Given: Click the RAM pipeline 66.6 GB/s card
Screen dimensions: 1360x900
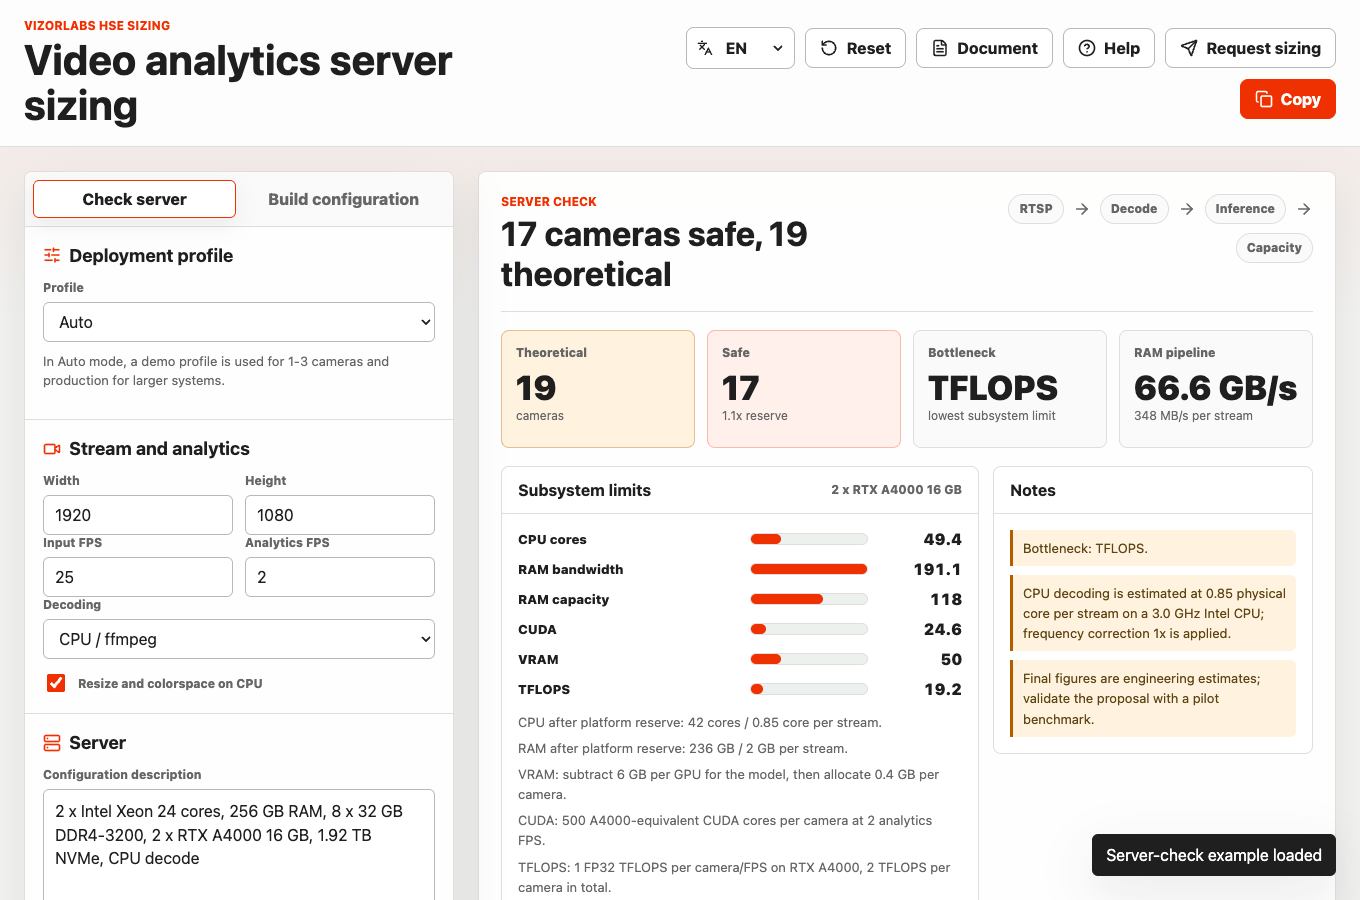Looking at the screenshot, I should pyautogui.click(x=1216, y=389).
